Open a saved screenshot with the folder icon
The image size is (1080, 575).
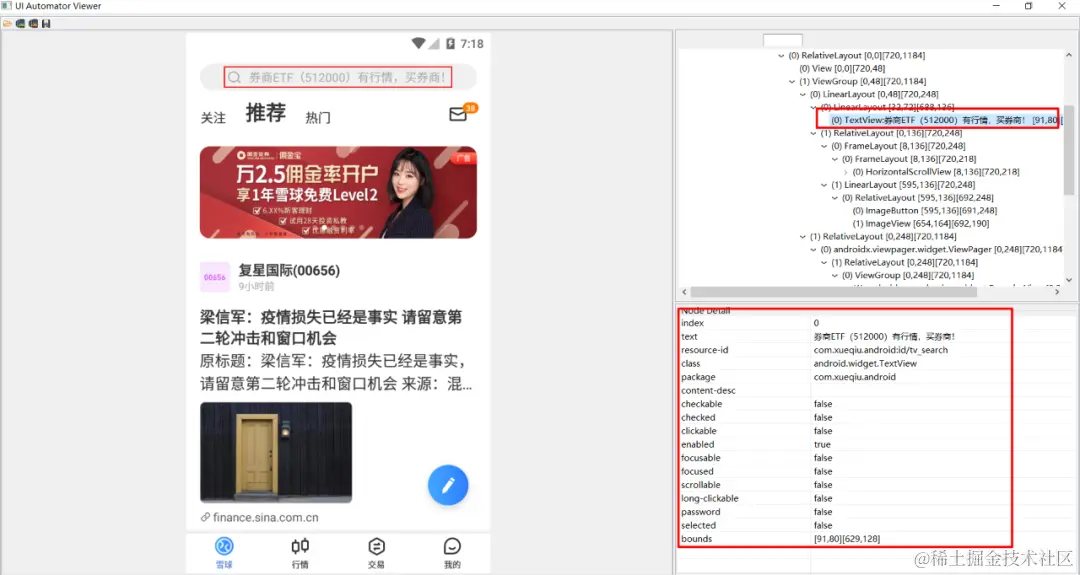(7, 23)
